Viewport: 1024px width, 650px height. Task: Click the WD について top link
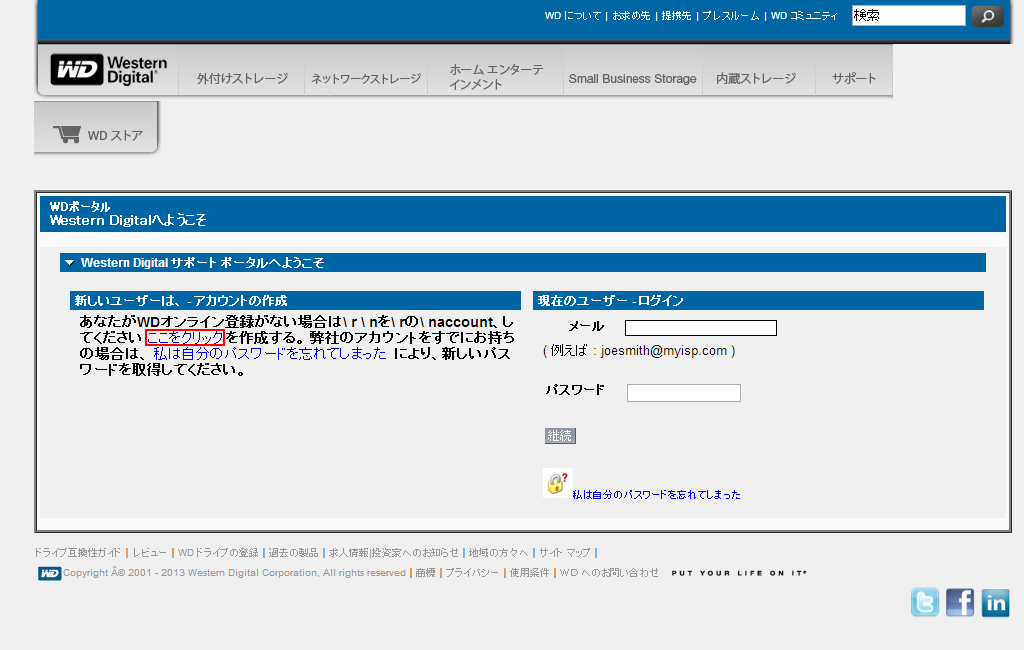(x=573, y=16)
